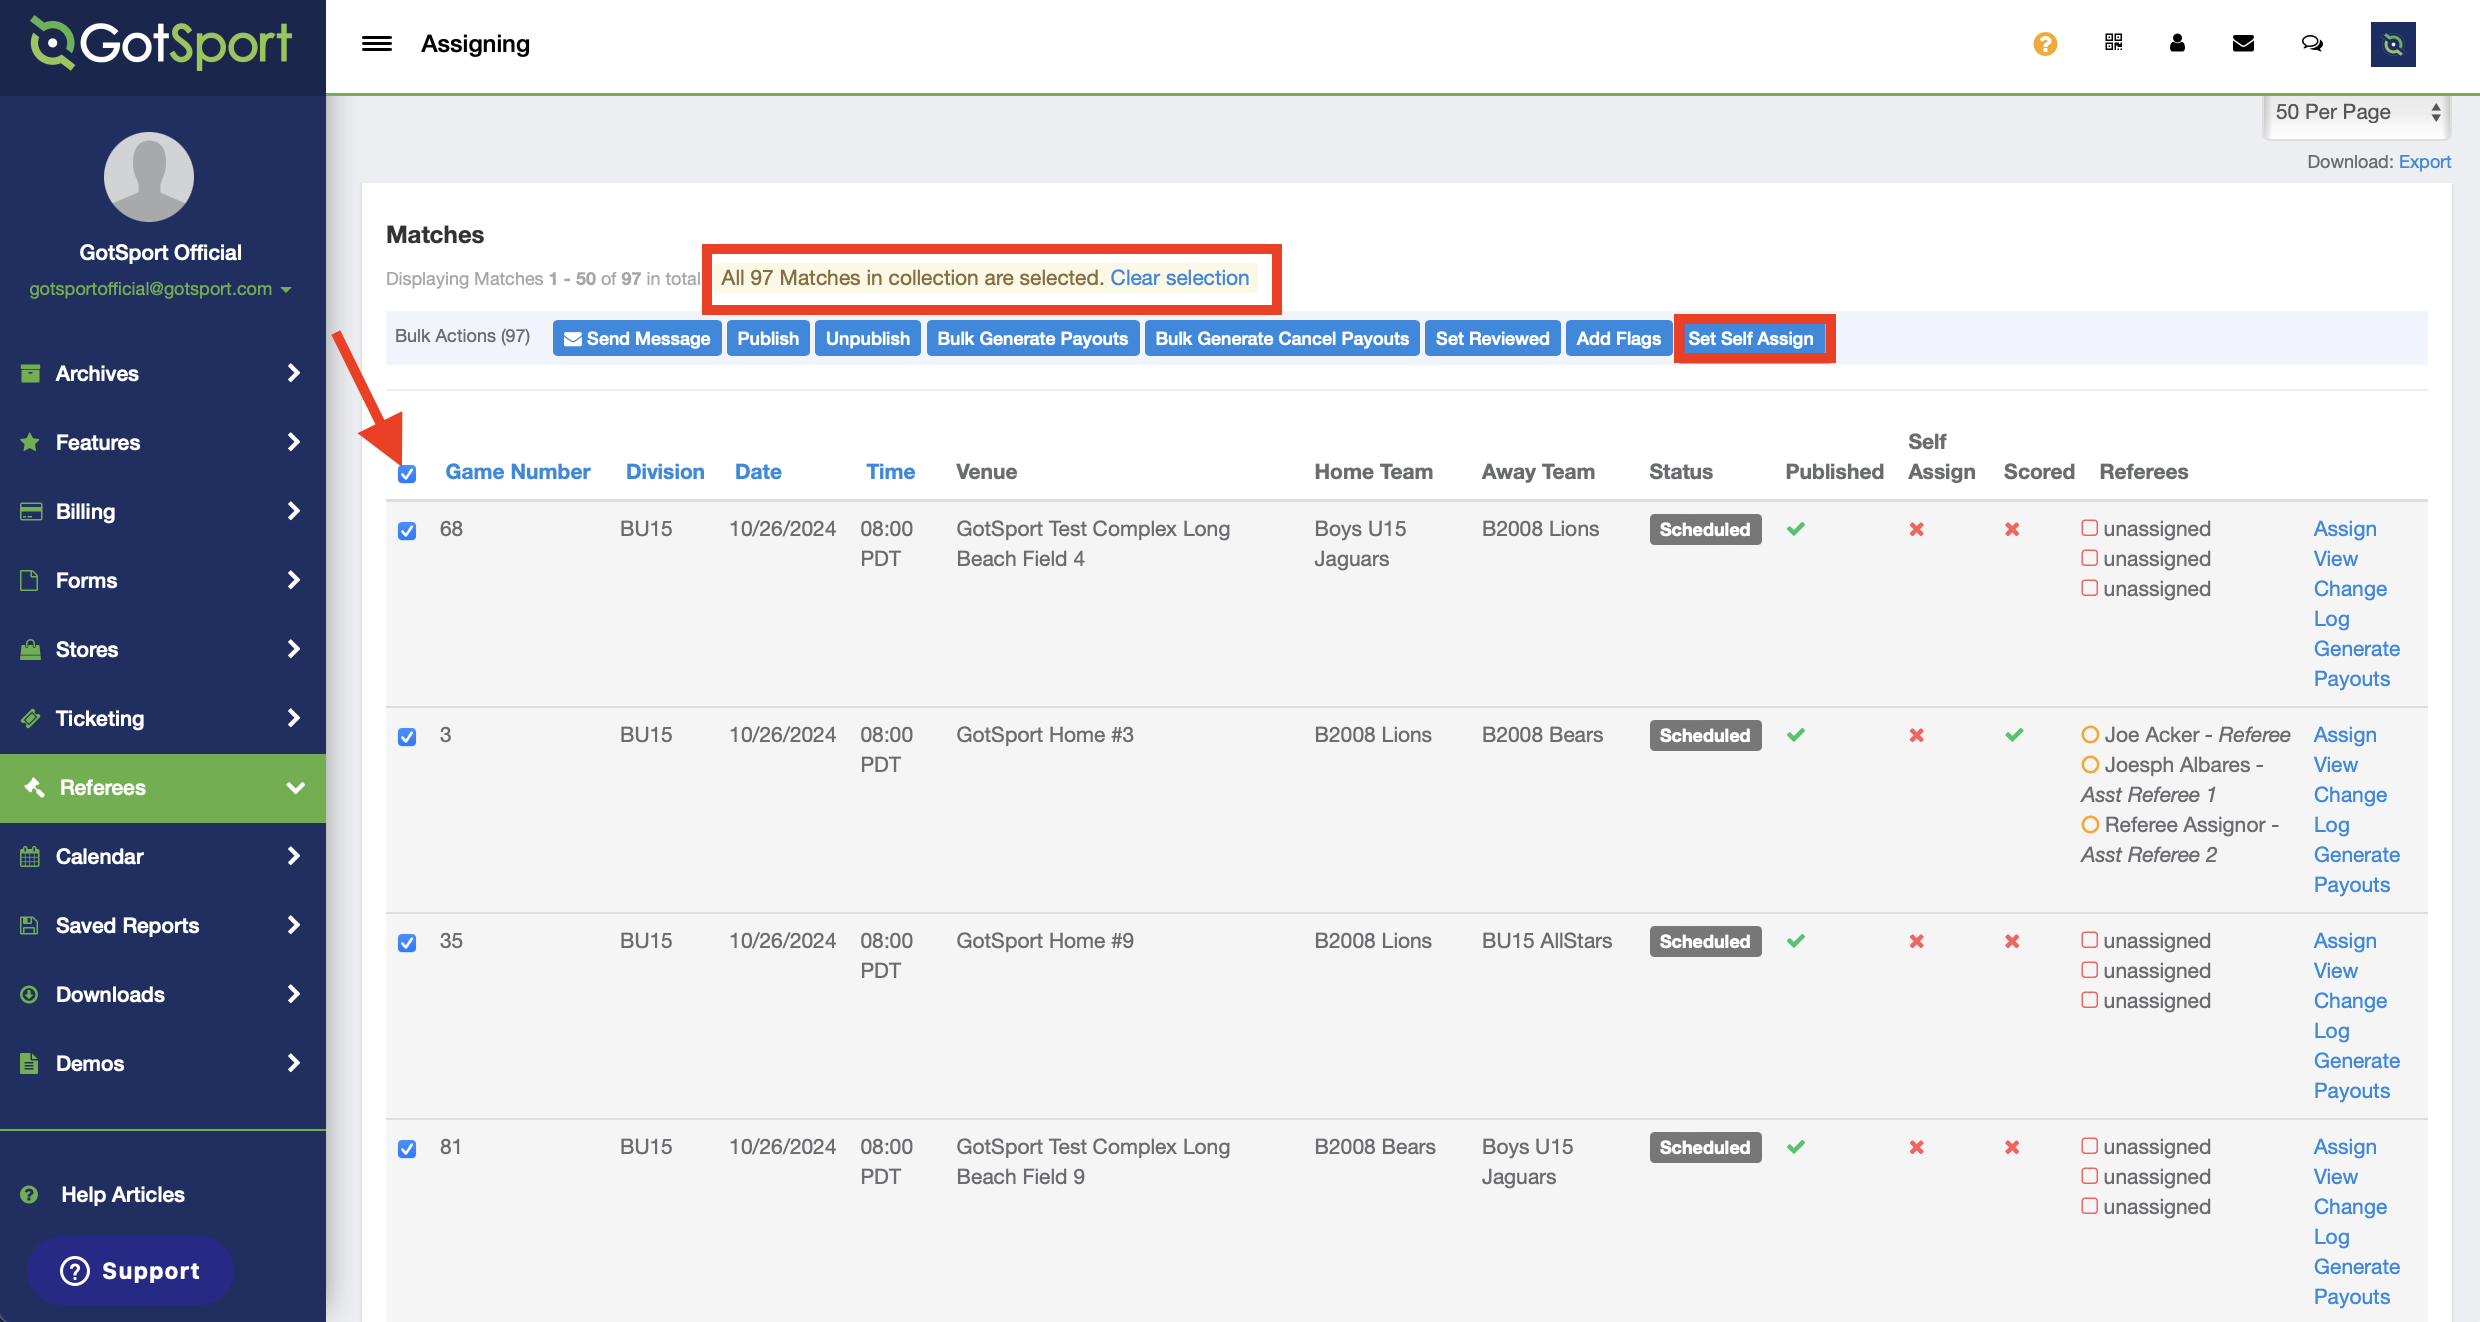This screenshot has width=2480, height=1322.
Task: Click the Ticketing ticket icon
Action: click(x=31, y=718)
